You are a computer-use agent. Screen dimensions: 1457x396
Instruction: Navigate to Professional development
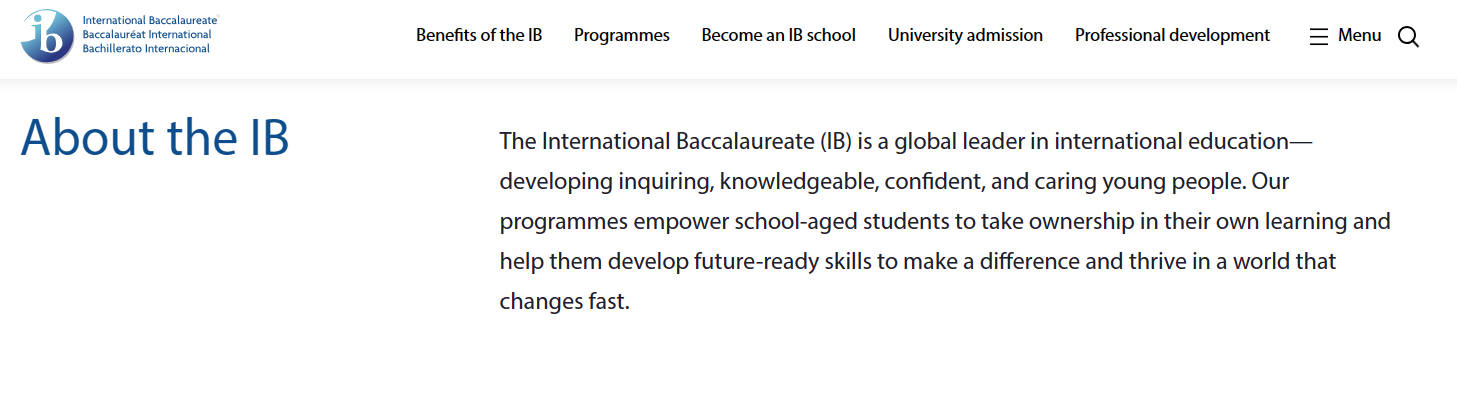[x=1172, y=35]
